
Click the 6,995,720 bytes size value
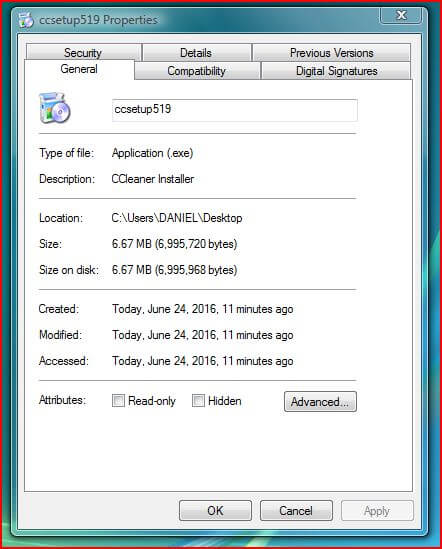(196, 244)
